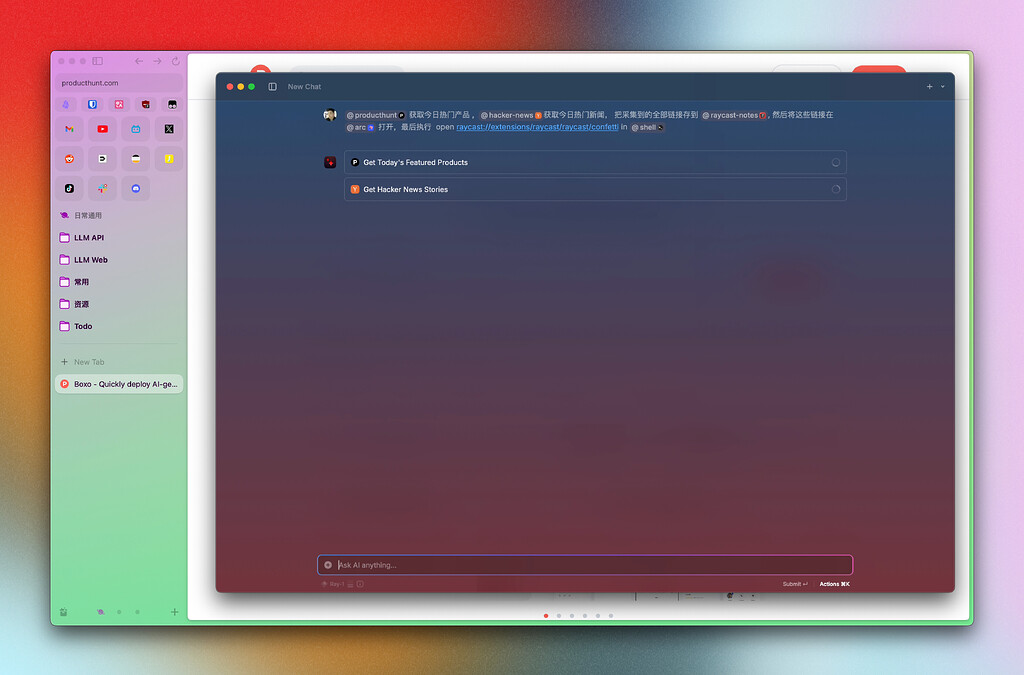Open the Reddit pinned site in Arc
This screenshot has height=675, width=1024.
tap(69, 159)
